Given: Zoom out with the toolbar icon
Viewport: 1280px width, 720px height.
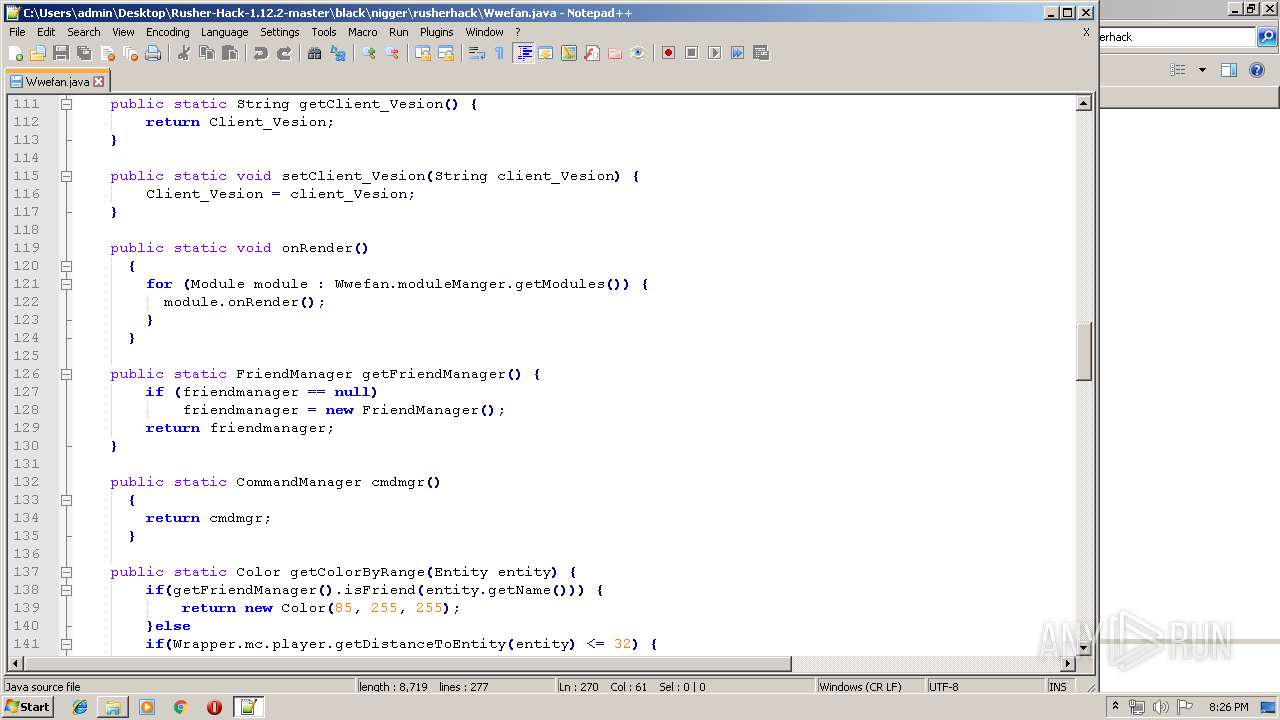Looking at the screenshot, I should pyautogui.click(x=391, y=53).
